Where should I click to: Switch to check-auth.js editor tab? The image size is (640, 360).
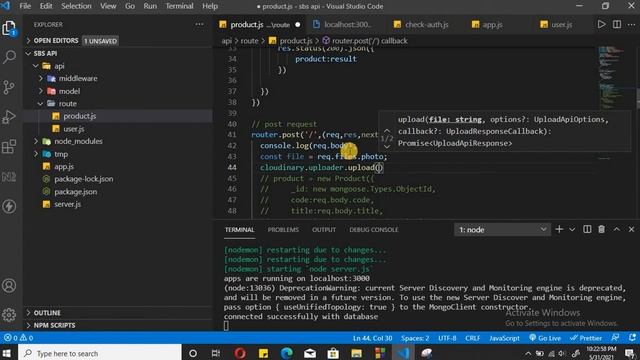click(x=426, y=24)
